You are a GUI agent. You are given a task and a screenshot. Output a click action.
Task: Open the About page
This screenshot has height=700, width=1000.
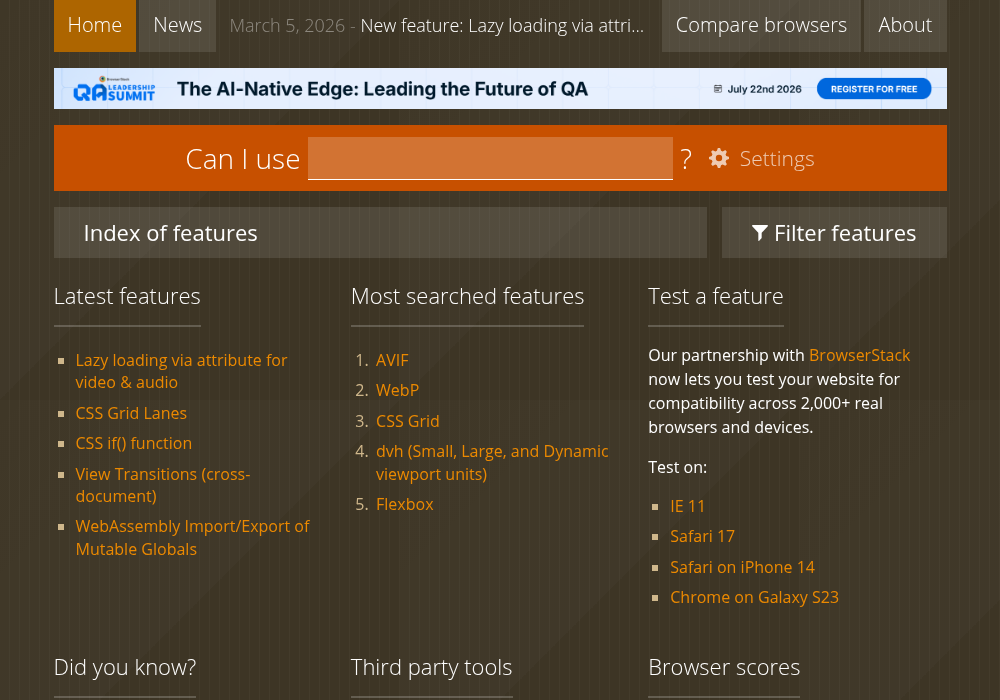pos(905,26)
